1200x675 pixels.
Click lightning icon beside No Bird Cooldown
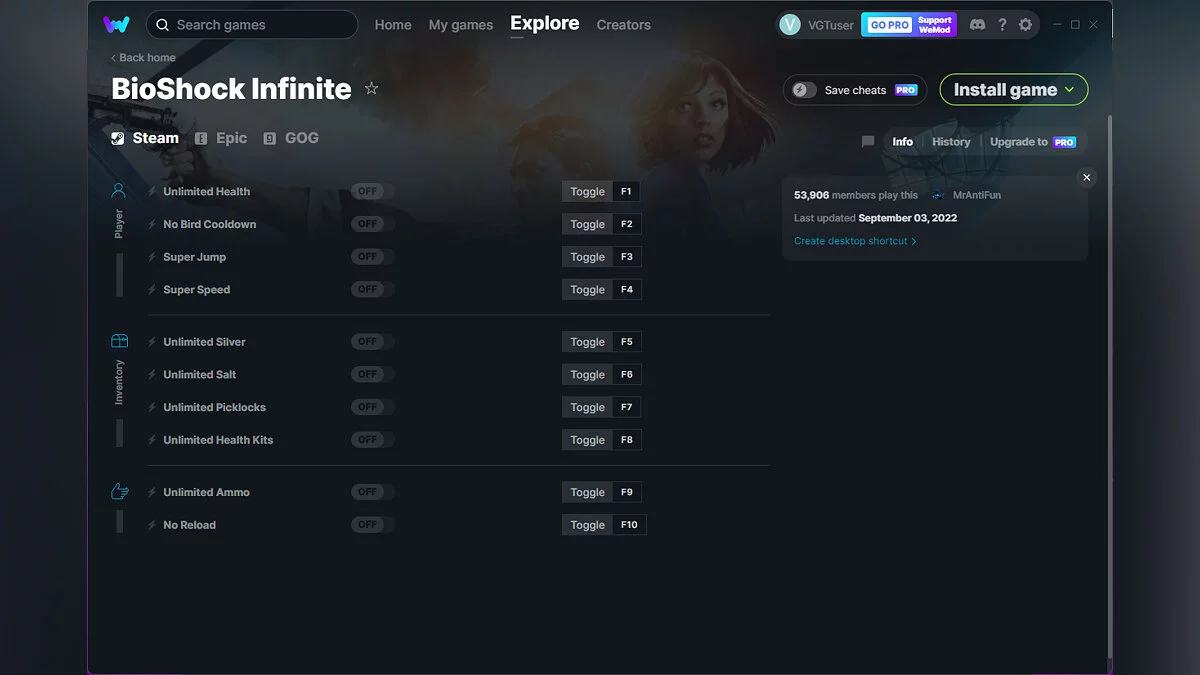(x=152, y=224)
